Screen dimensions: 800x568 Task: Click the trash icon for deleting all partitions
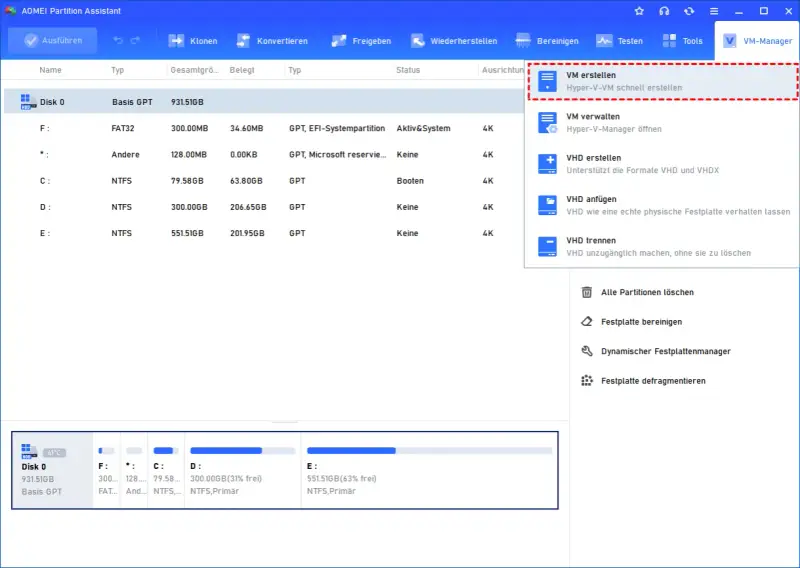pos(587,292)
